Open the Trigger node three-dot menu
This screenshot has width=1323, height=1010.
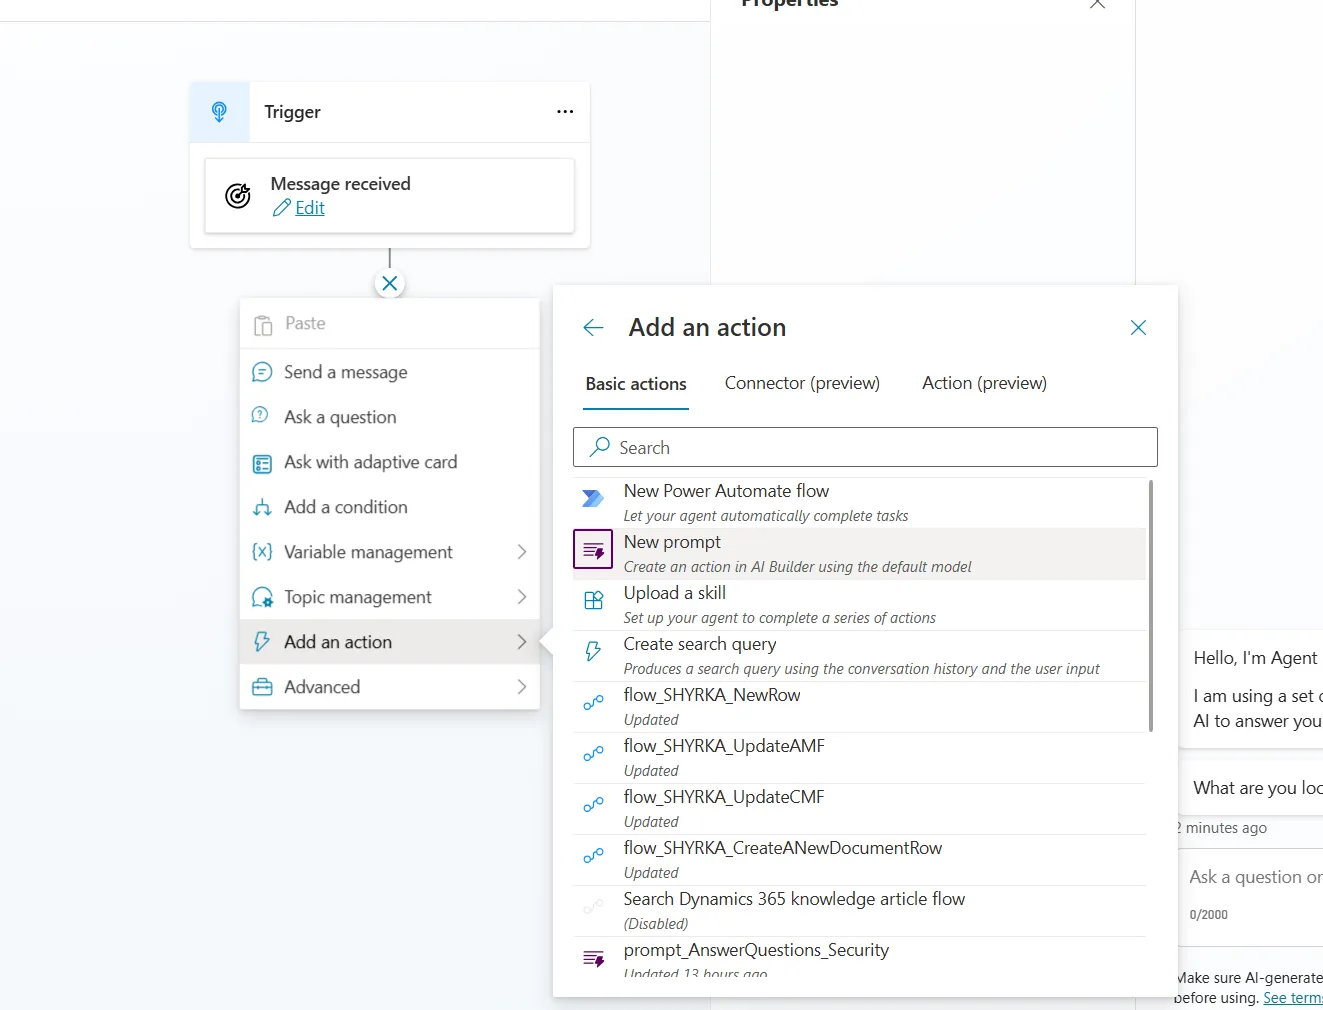coord(565,112)
